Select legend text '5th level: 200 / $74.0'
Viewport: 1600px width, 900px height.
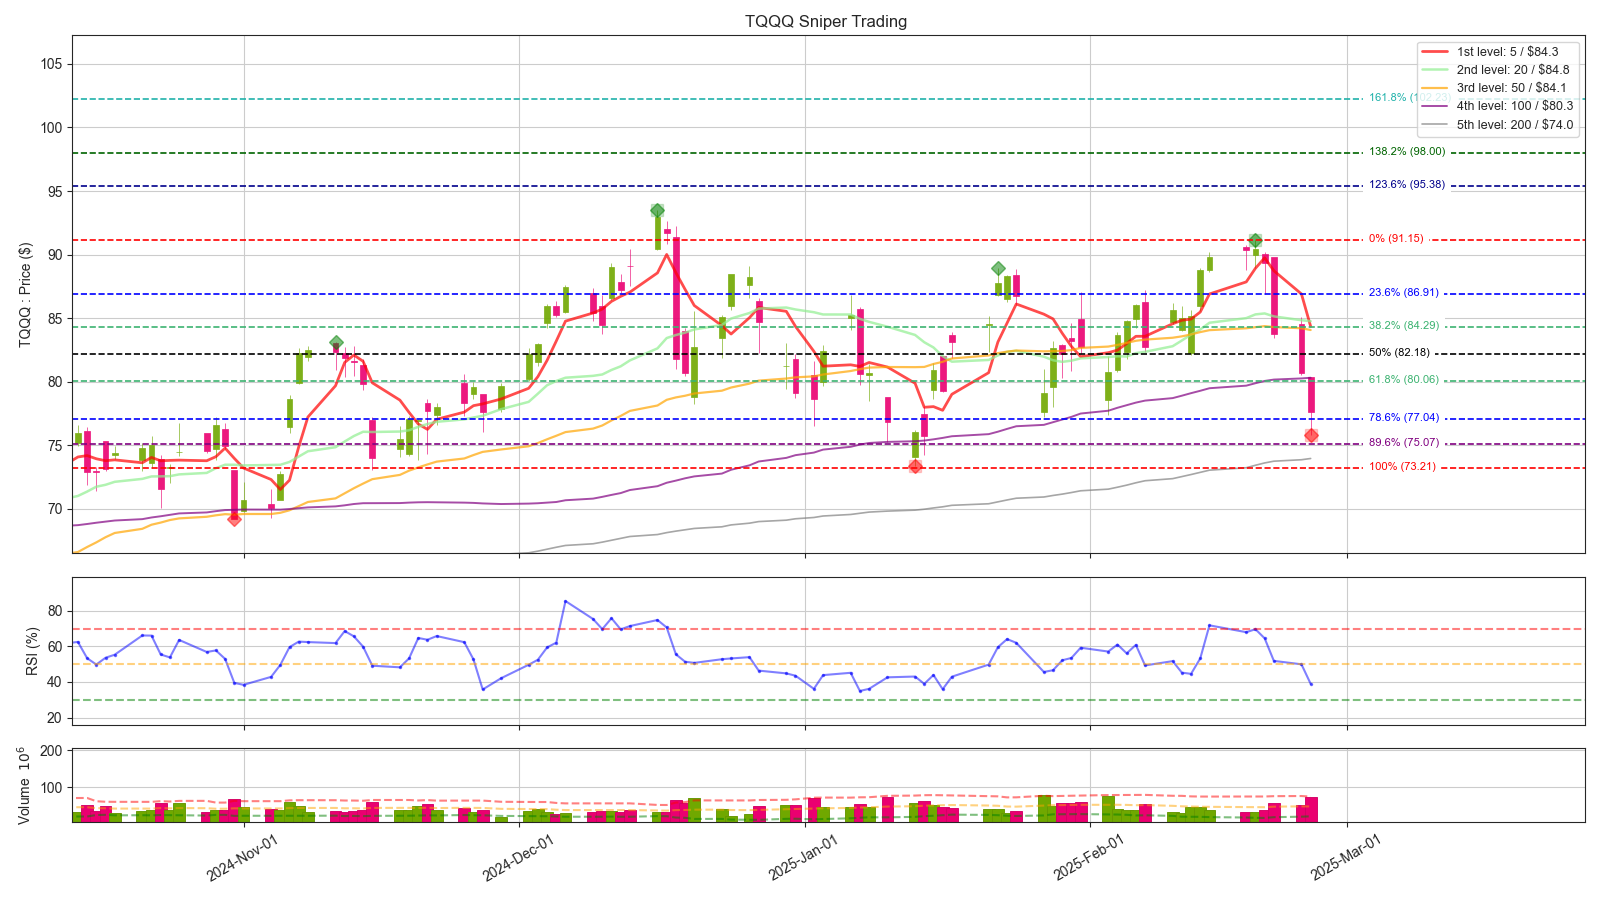(1515, 126)
